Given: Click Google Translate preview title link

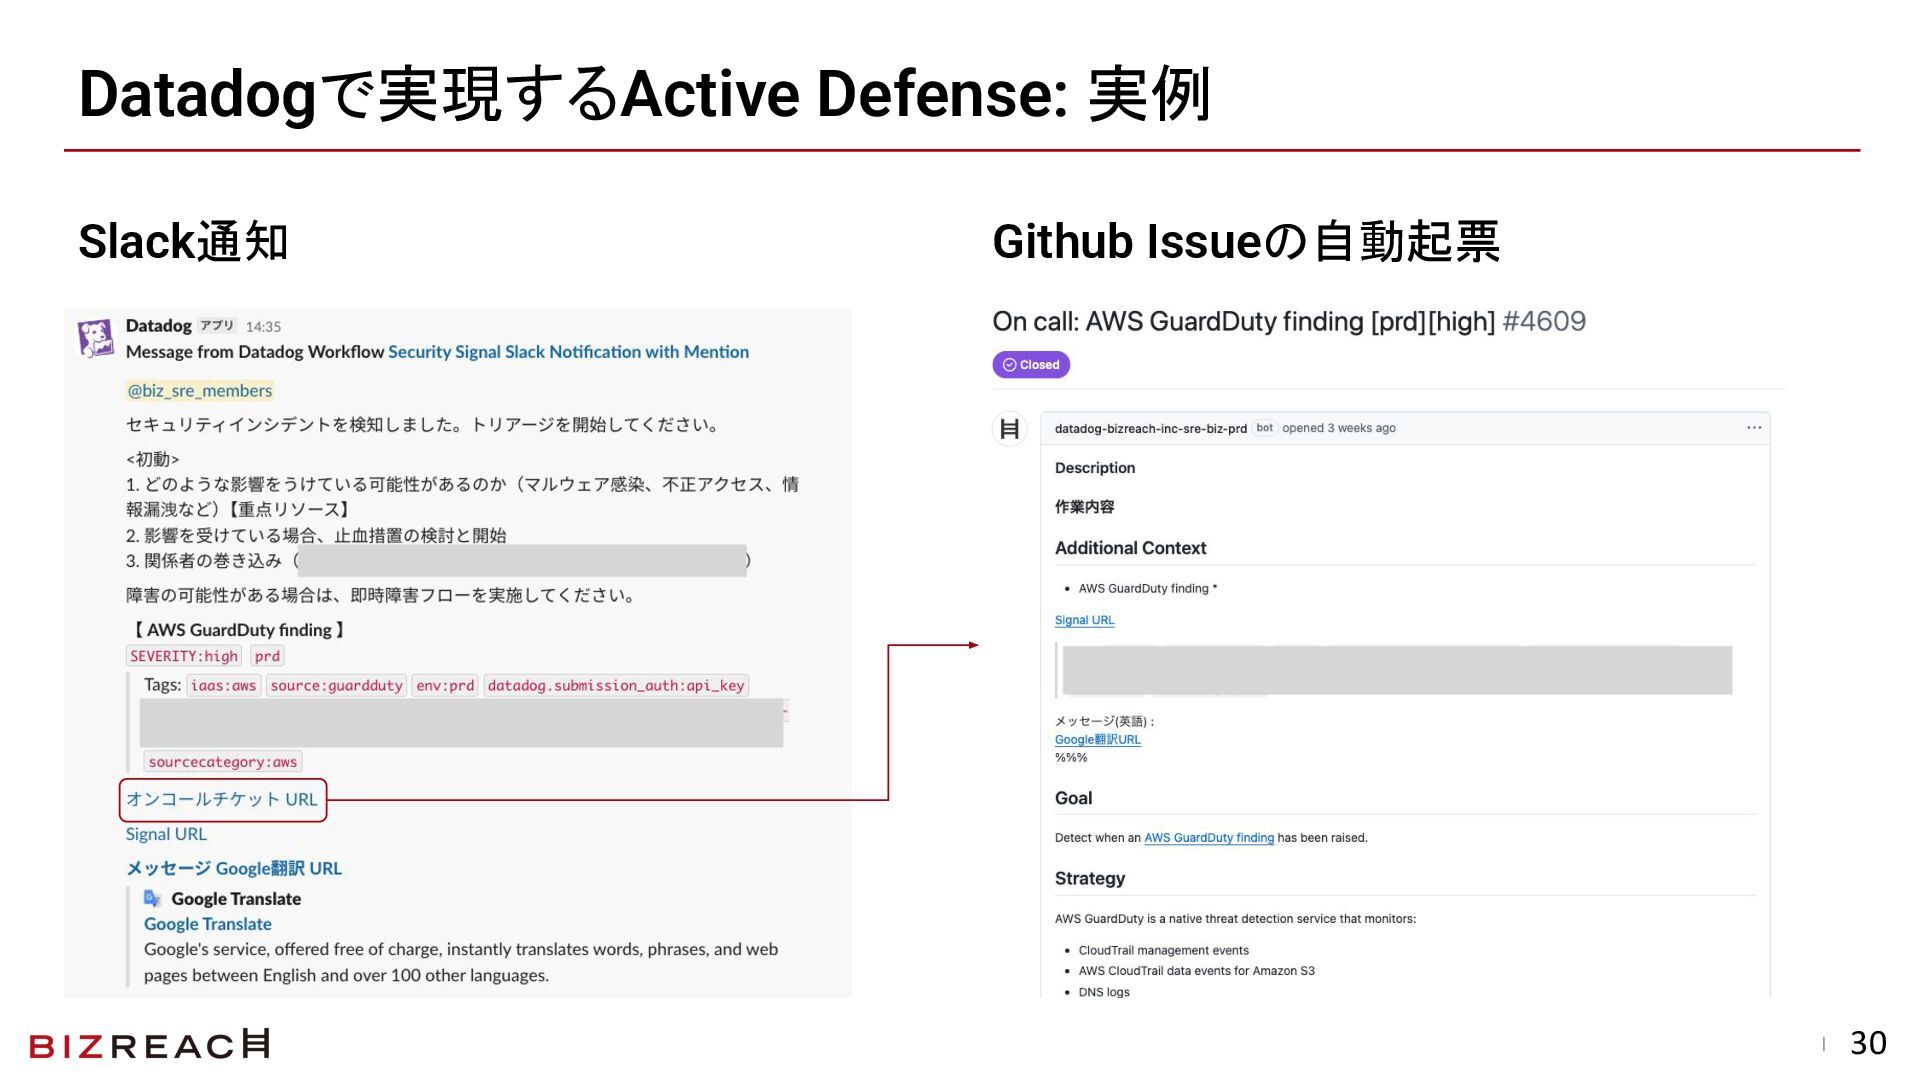Looking at the screenshot, I should (x=208, y=924).
